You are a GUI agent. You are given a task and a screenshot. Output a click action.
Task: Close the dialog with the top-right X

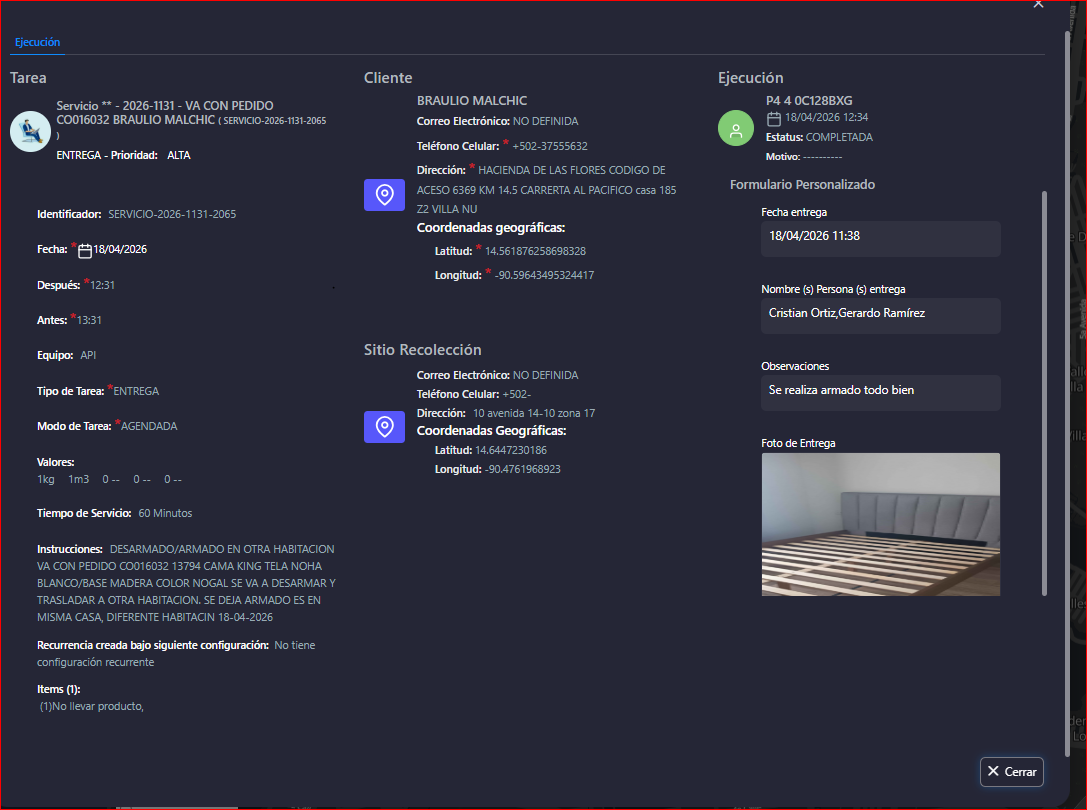pyautogui.click(x=1038, y=5)
